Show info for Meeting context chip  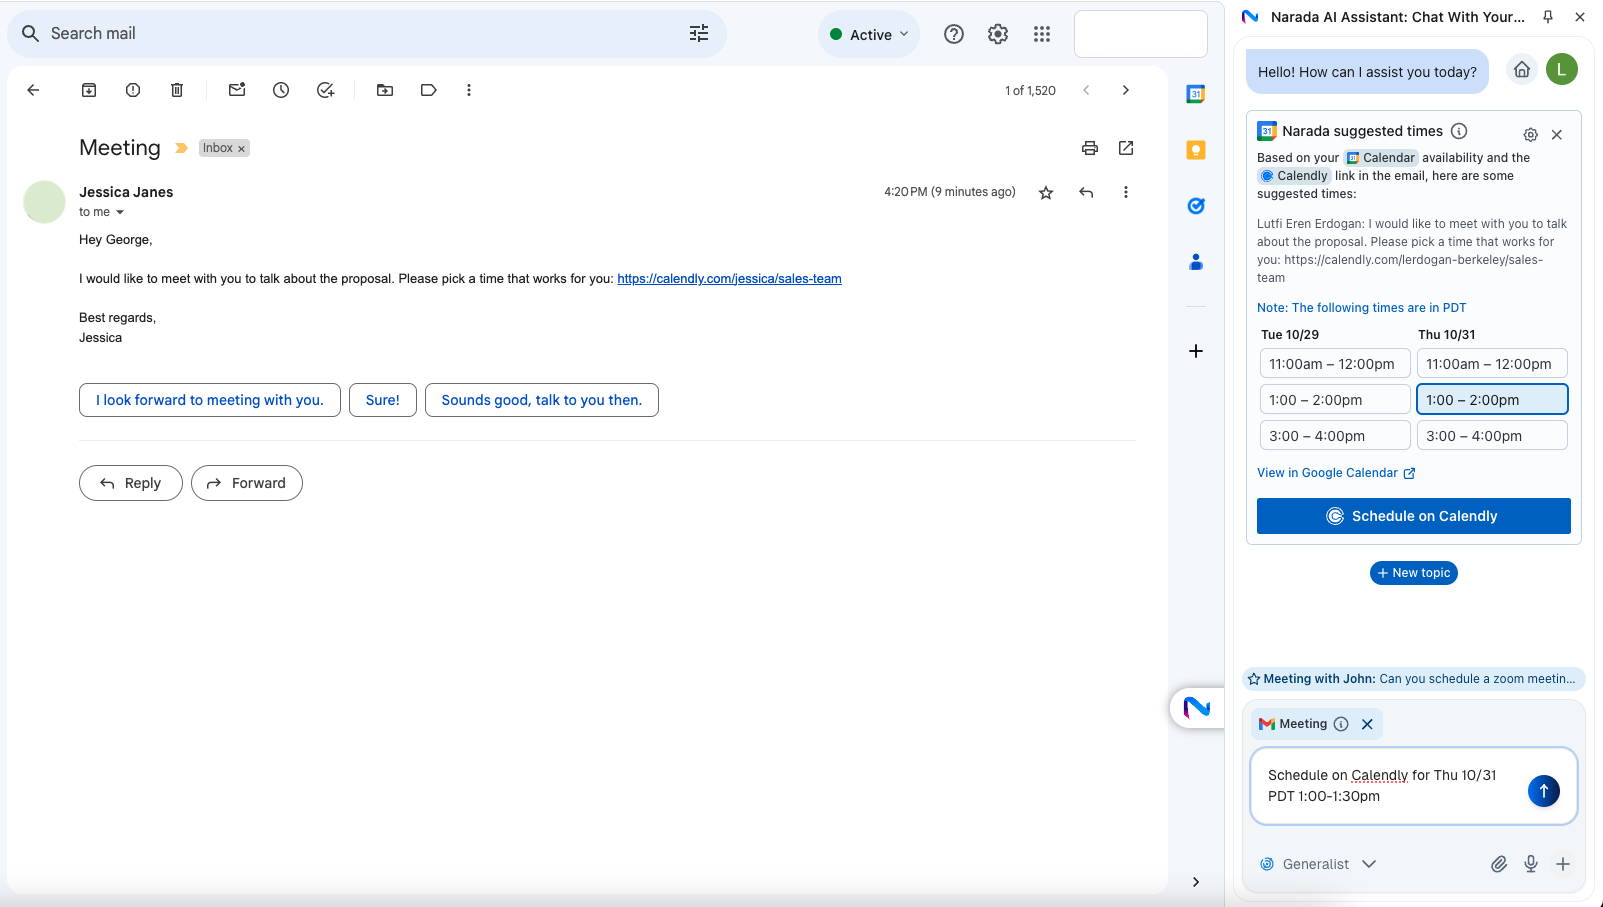[1341, 724]
